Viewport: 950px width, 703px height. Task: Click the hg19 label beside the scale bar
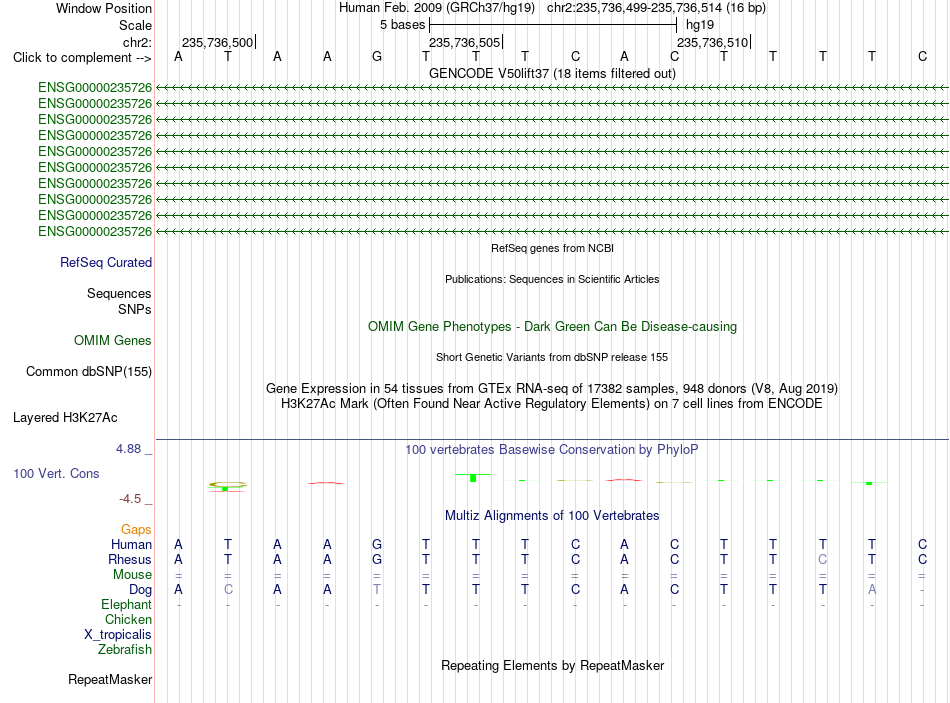click(x=700, y=25)
